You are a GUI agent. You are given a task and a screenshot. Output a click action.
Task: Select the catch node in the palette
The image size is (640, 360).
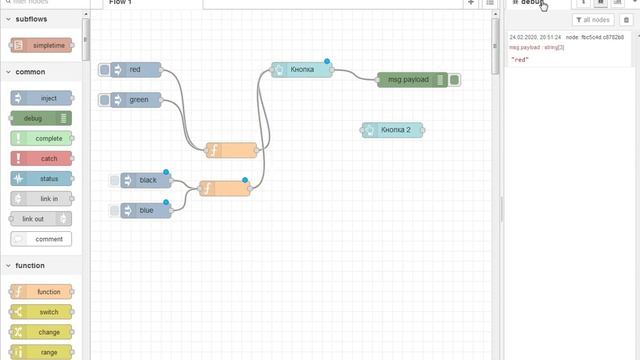click(x=41, y=158)
